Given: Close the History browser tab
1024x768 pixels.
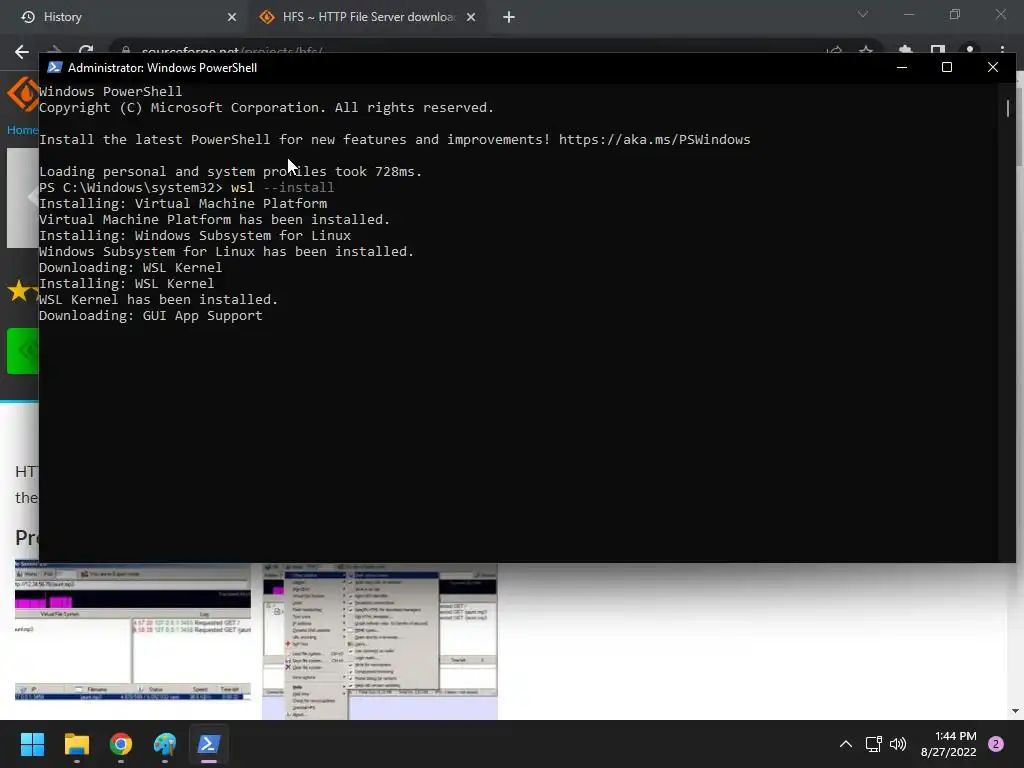Looking at the screenshot, I should (x=232, y=17).
